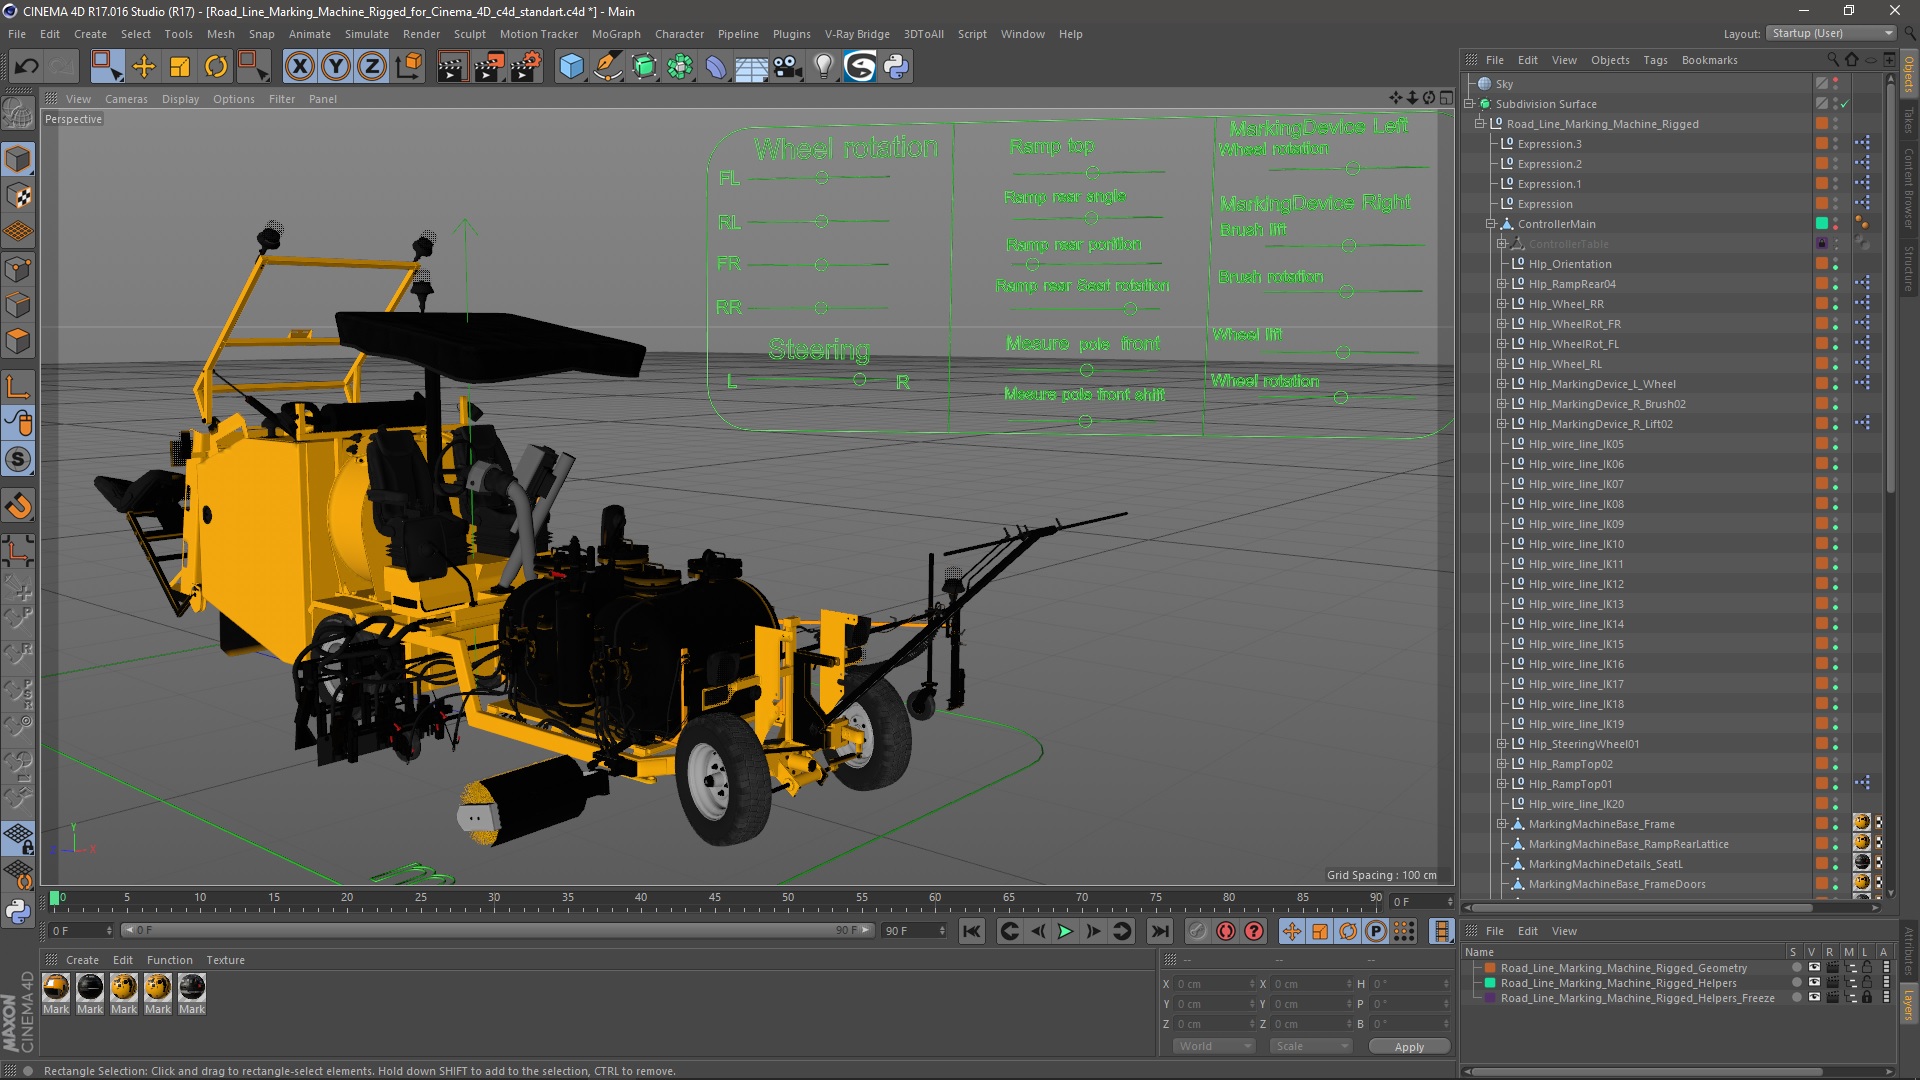Expand MarkingMachineBase_Frame node
Viewport: 1920px width, 1080px height.
[1502, 824]
